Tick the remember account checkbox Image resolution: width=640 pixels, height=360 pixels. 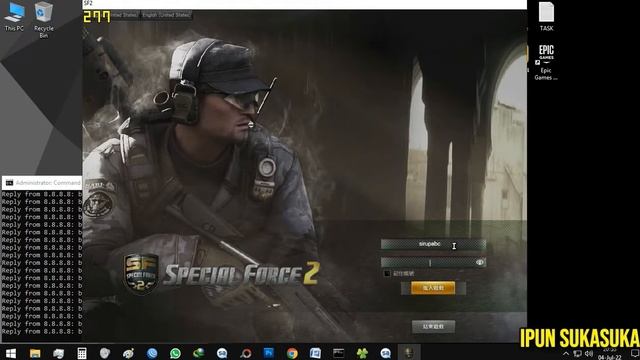click(x=387, y=273)
